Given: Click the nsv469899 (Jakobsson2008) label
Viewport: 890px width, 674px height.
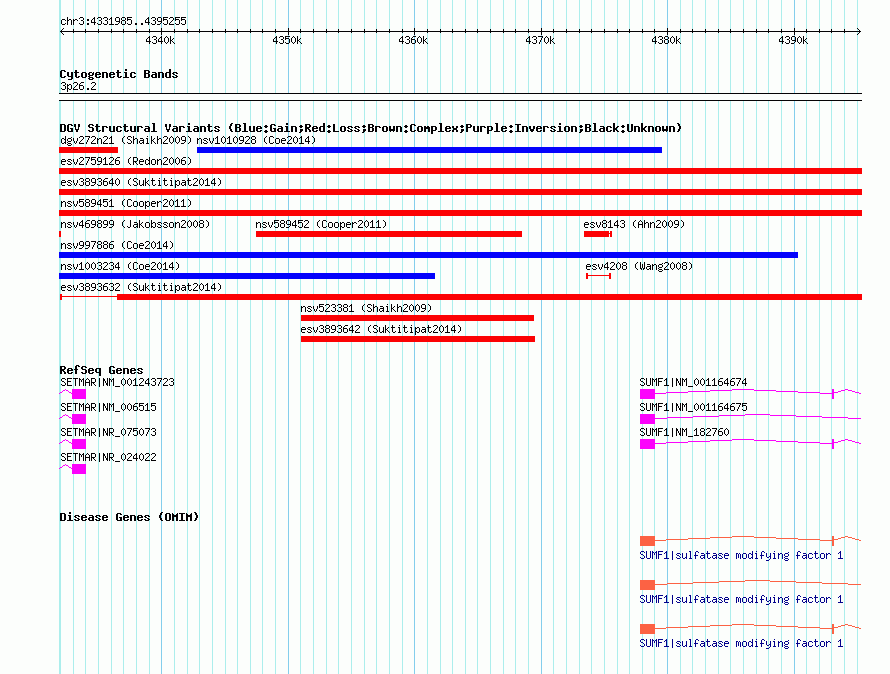Looking at the screenshot, I should (135, 224).
